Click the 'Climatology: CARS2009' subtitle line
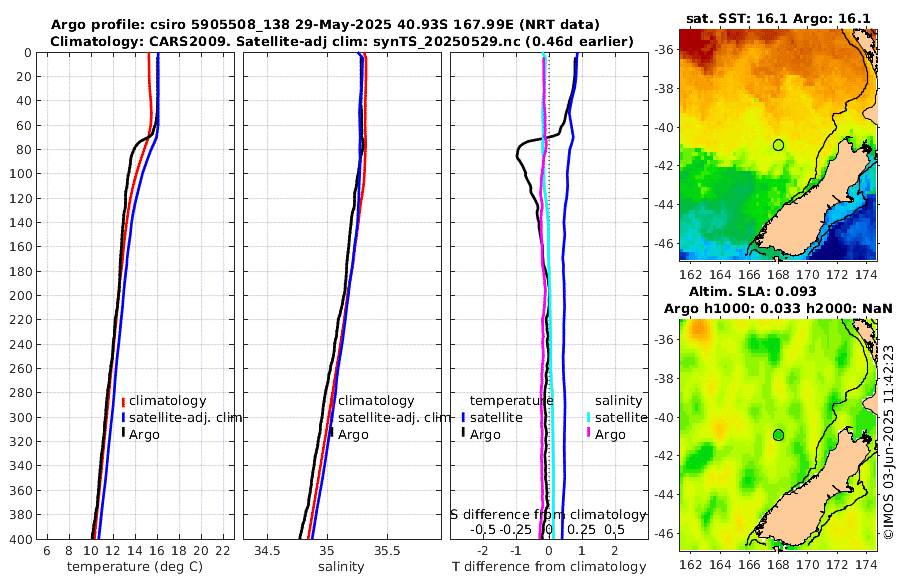The width and height of the screenshot is (900, 580). (x=342, y=41)
